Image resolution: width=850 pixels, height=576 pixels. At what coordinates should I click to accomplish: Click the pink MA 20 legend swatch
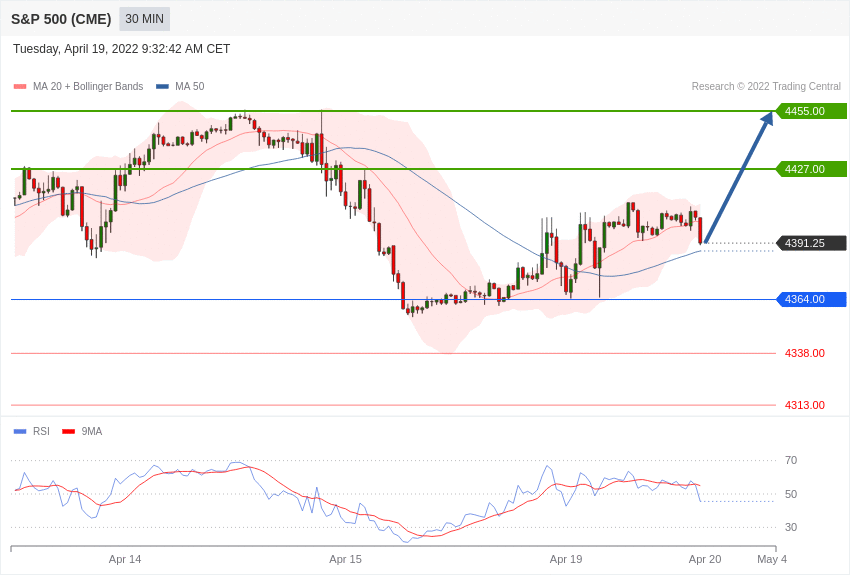[x=20, y=86]
